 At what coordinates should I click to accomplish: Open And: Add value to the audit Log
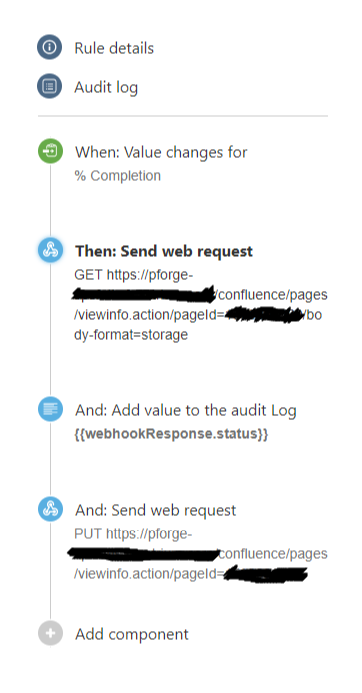186,411
